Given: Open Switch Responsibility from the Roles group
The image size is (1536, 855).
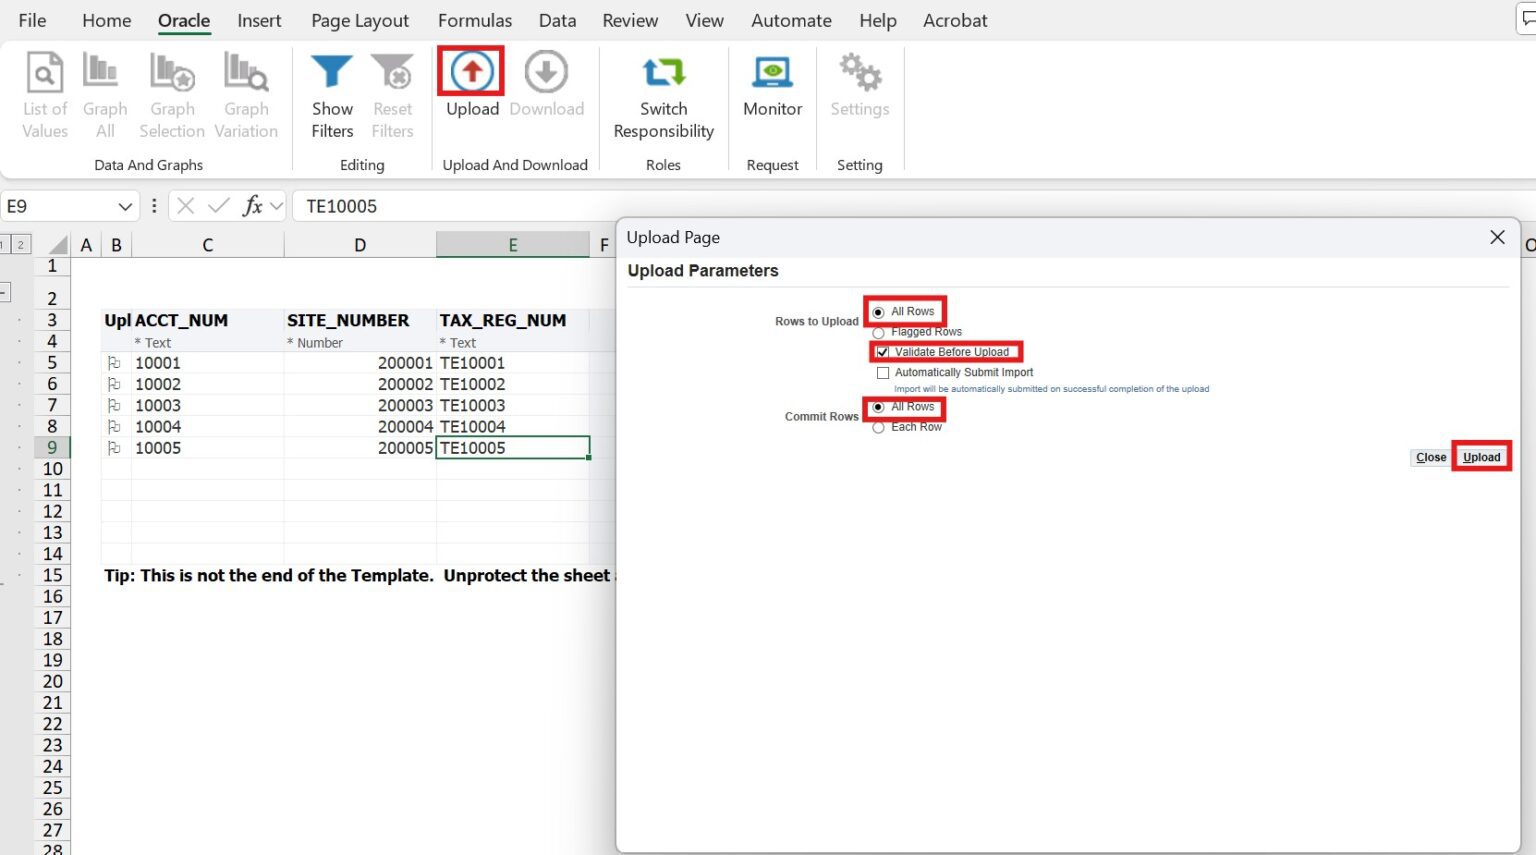Looking at the screenshot, I should 663,92.
